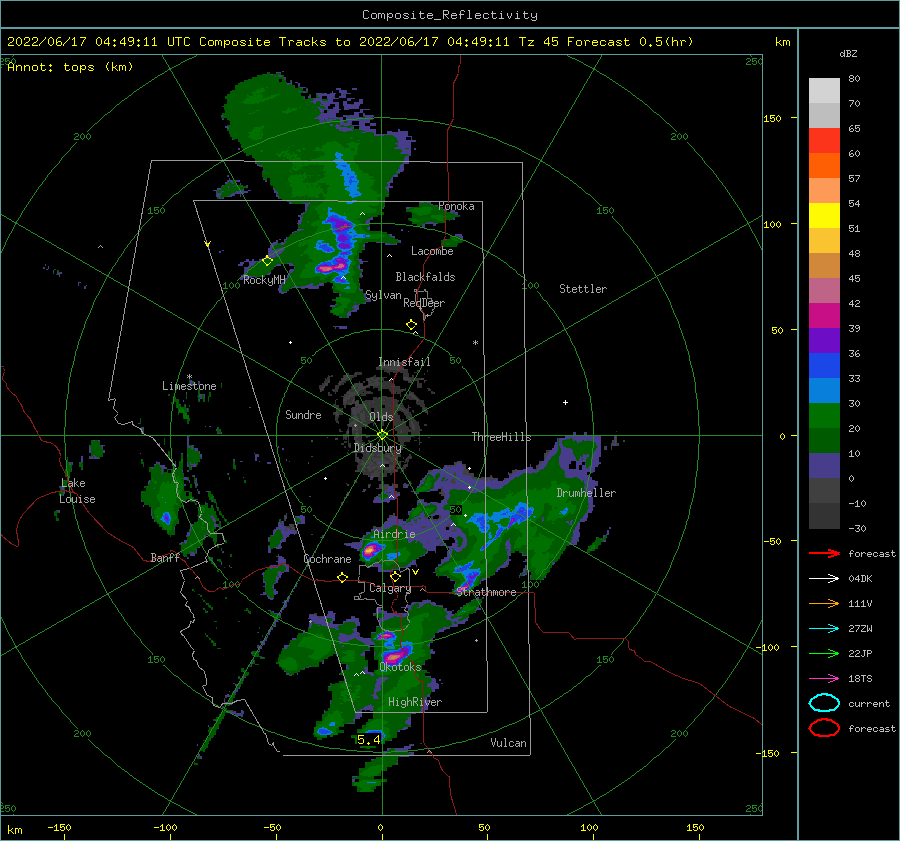
Task: Click the Airdrie label
Action: 394,534
